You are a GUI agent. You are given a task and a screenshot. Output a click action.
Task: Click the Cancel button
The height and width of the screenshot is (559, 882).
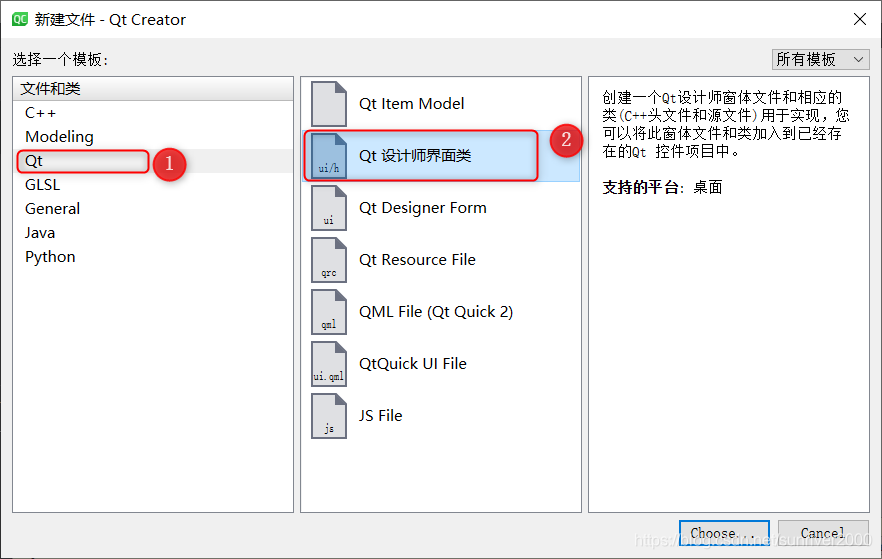point(823,533)
